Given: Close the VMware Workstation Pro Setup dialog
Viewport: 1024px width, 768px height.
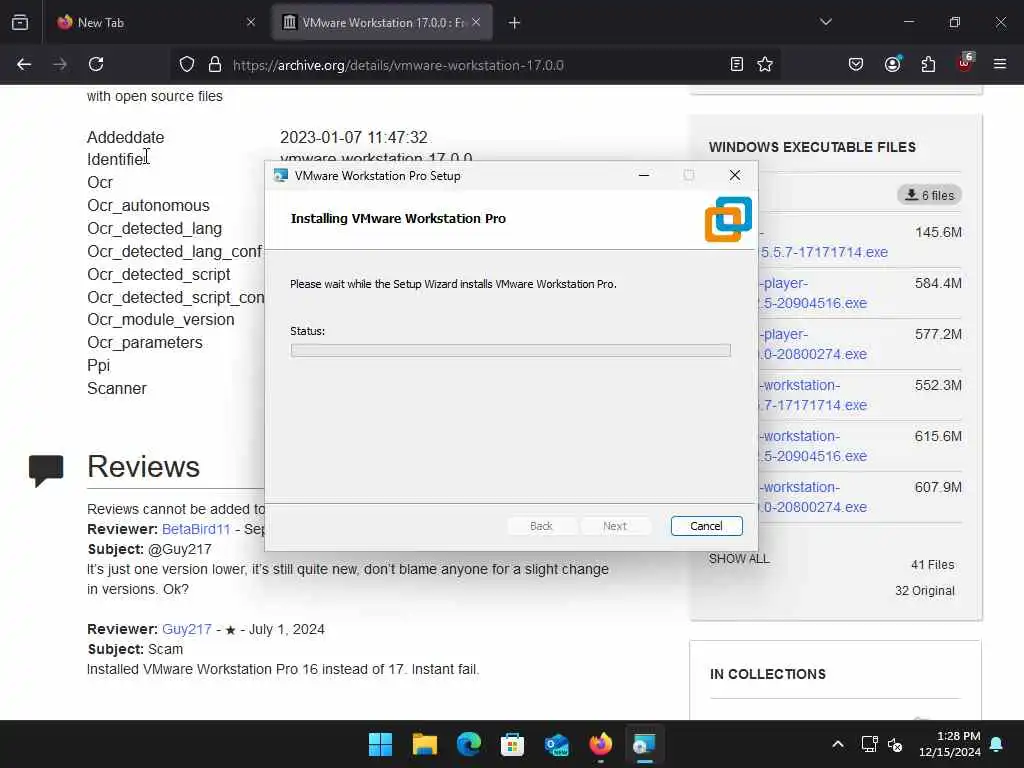Looking at the screenshot, I should click(735, 175).
